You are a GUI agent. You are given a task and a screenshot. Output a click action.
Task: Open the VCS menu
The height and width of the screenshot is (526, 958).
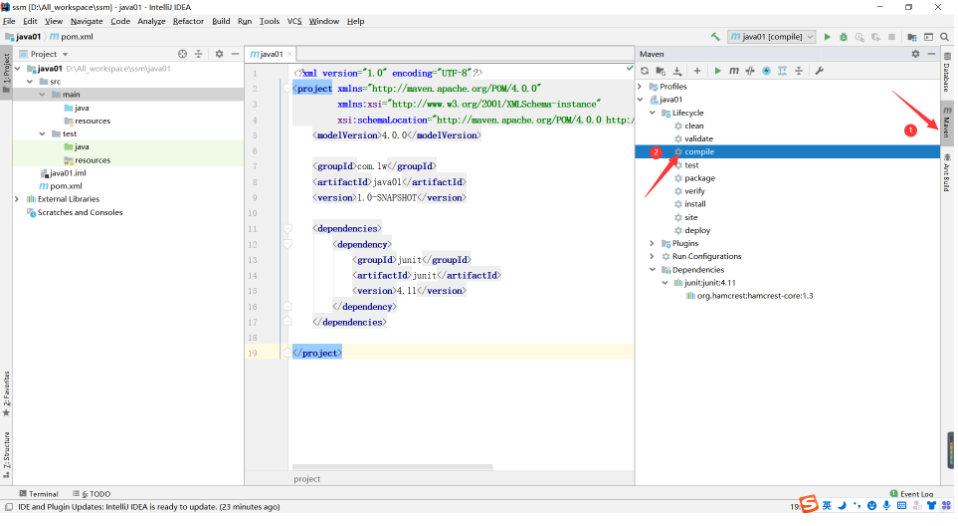coord(294,21)
